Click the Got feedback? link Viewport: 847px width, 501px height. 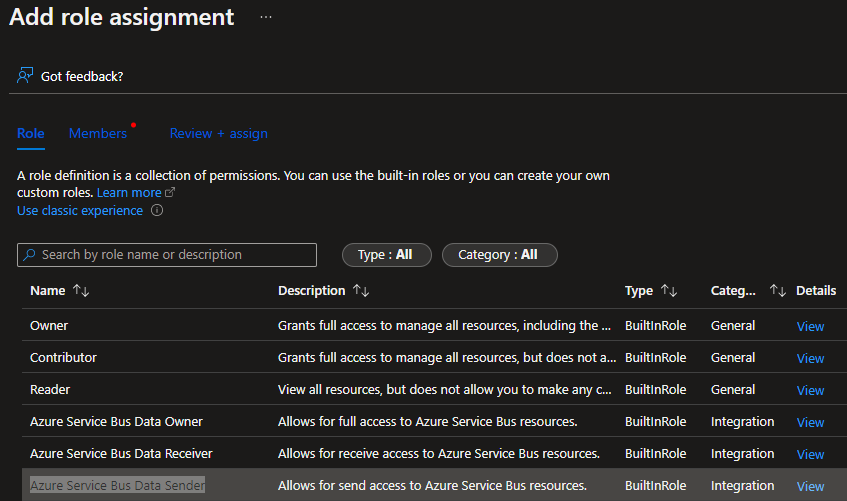(x=82, y=77)
